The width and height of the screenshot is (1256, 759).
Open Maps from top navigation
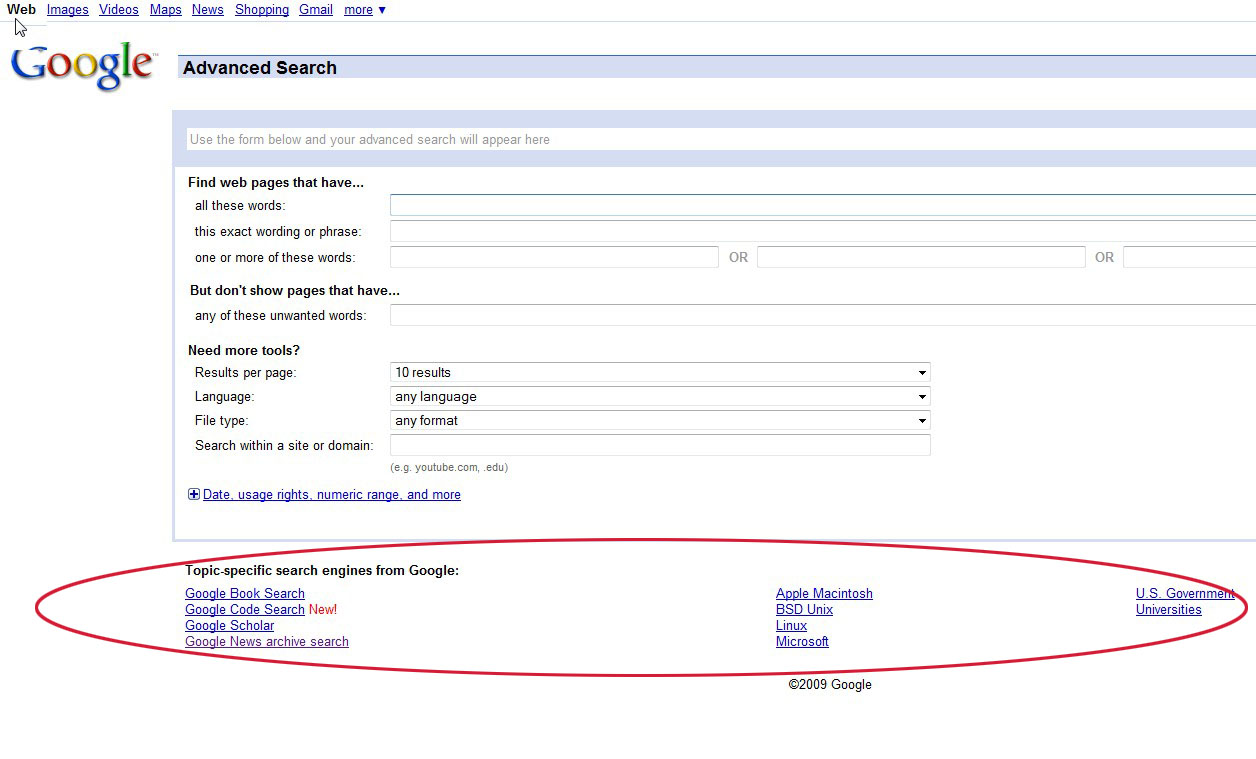[x=166, y=10]
